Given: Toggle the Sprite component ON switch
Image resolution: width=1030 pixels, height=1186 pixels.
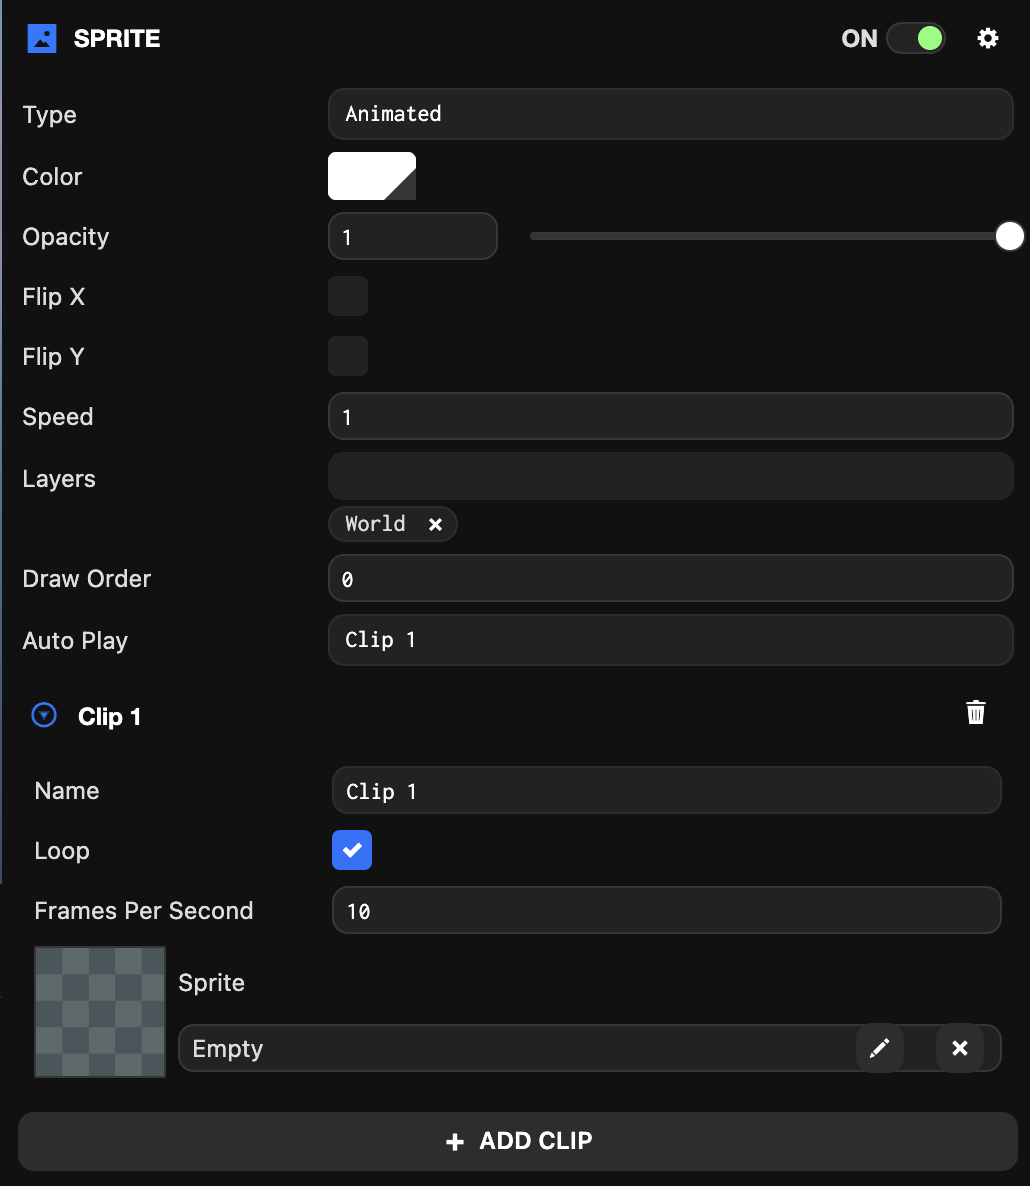Looking at the screenshot, I should (915, 39).
